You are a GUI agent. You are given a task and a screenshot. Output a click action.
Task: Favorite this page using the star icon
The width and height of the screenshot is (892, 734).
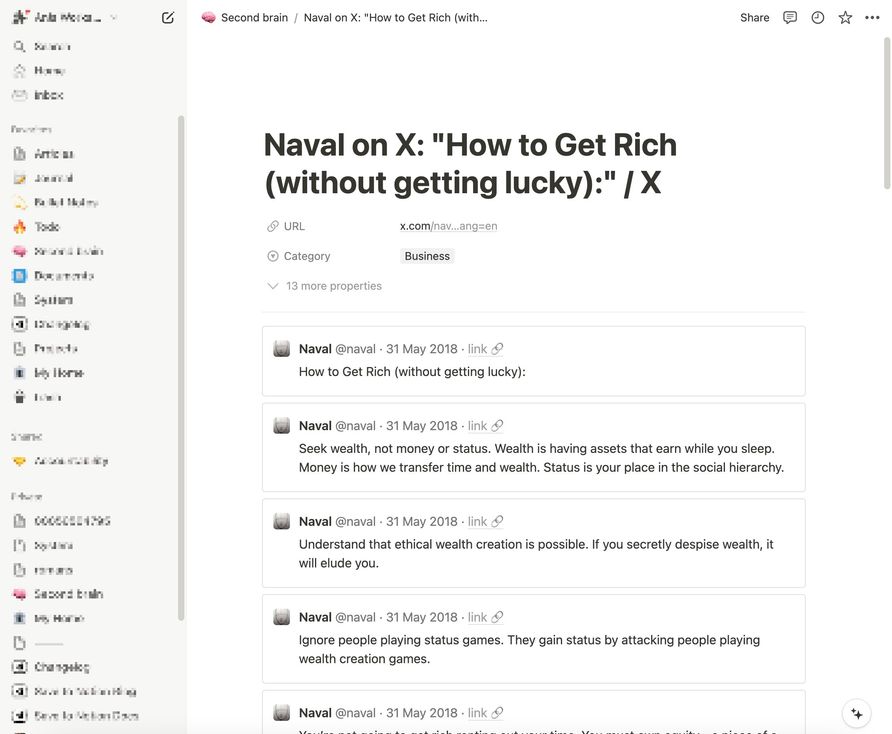tap(841, 15)
